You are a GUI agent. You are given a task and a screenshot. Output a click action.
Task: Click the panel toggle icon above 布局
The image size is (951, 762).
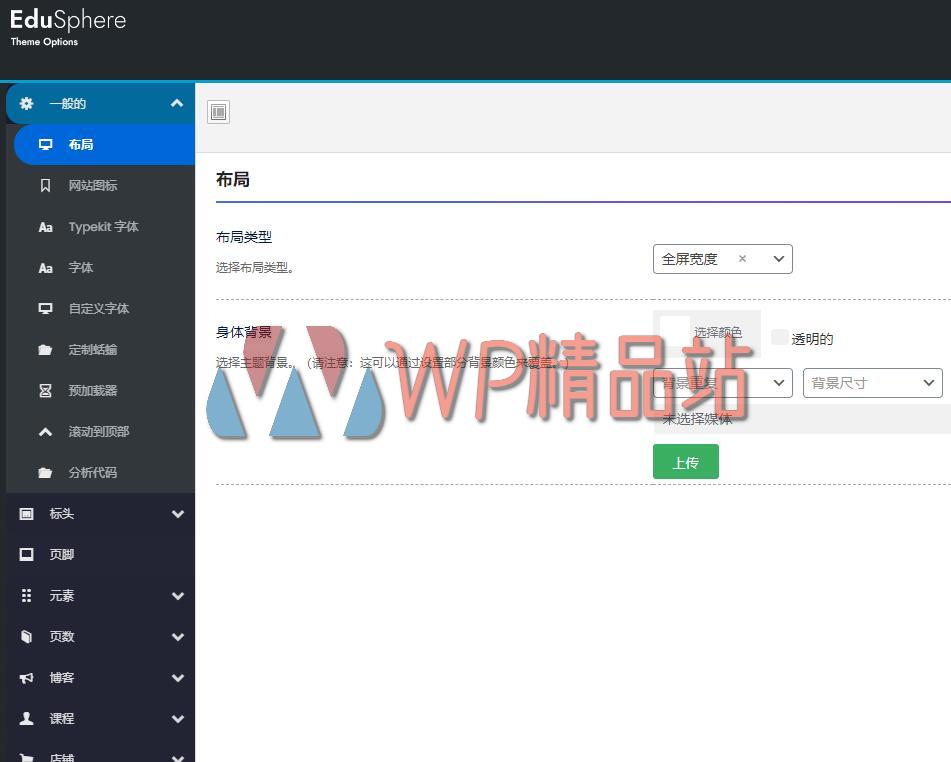[218, 112]
